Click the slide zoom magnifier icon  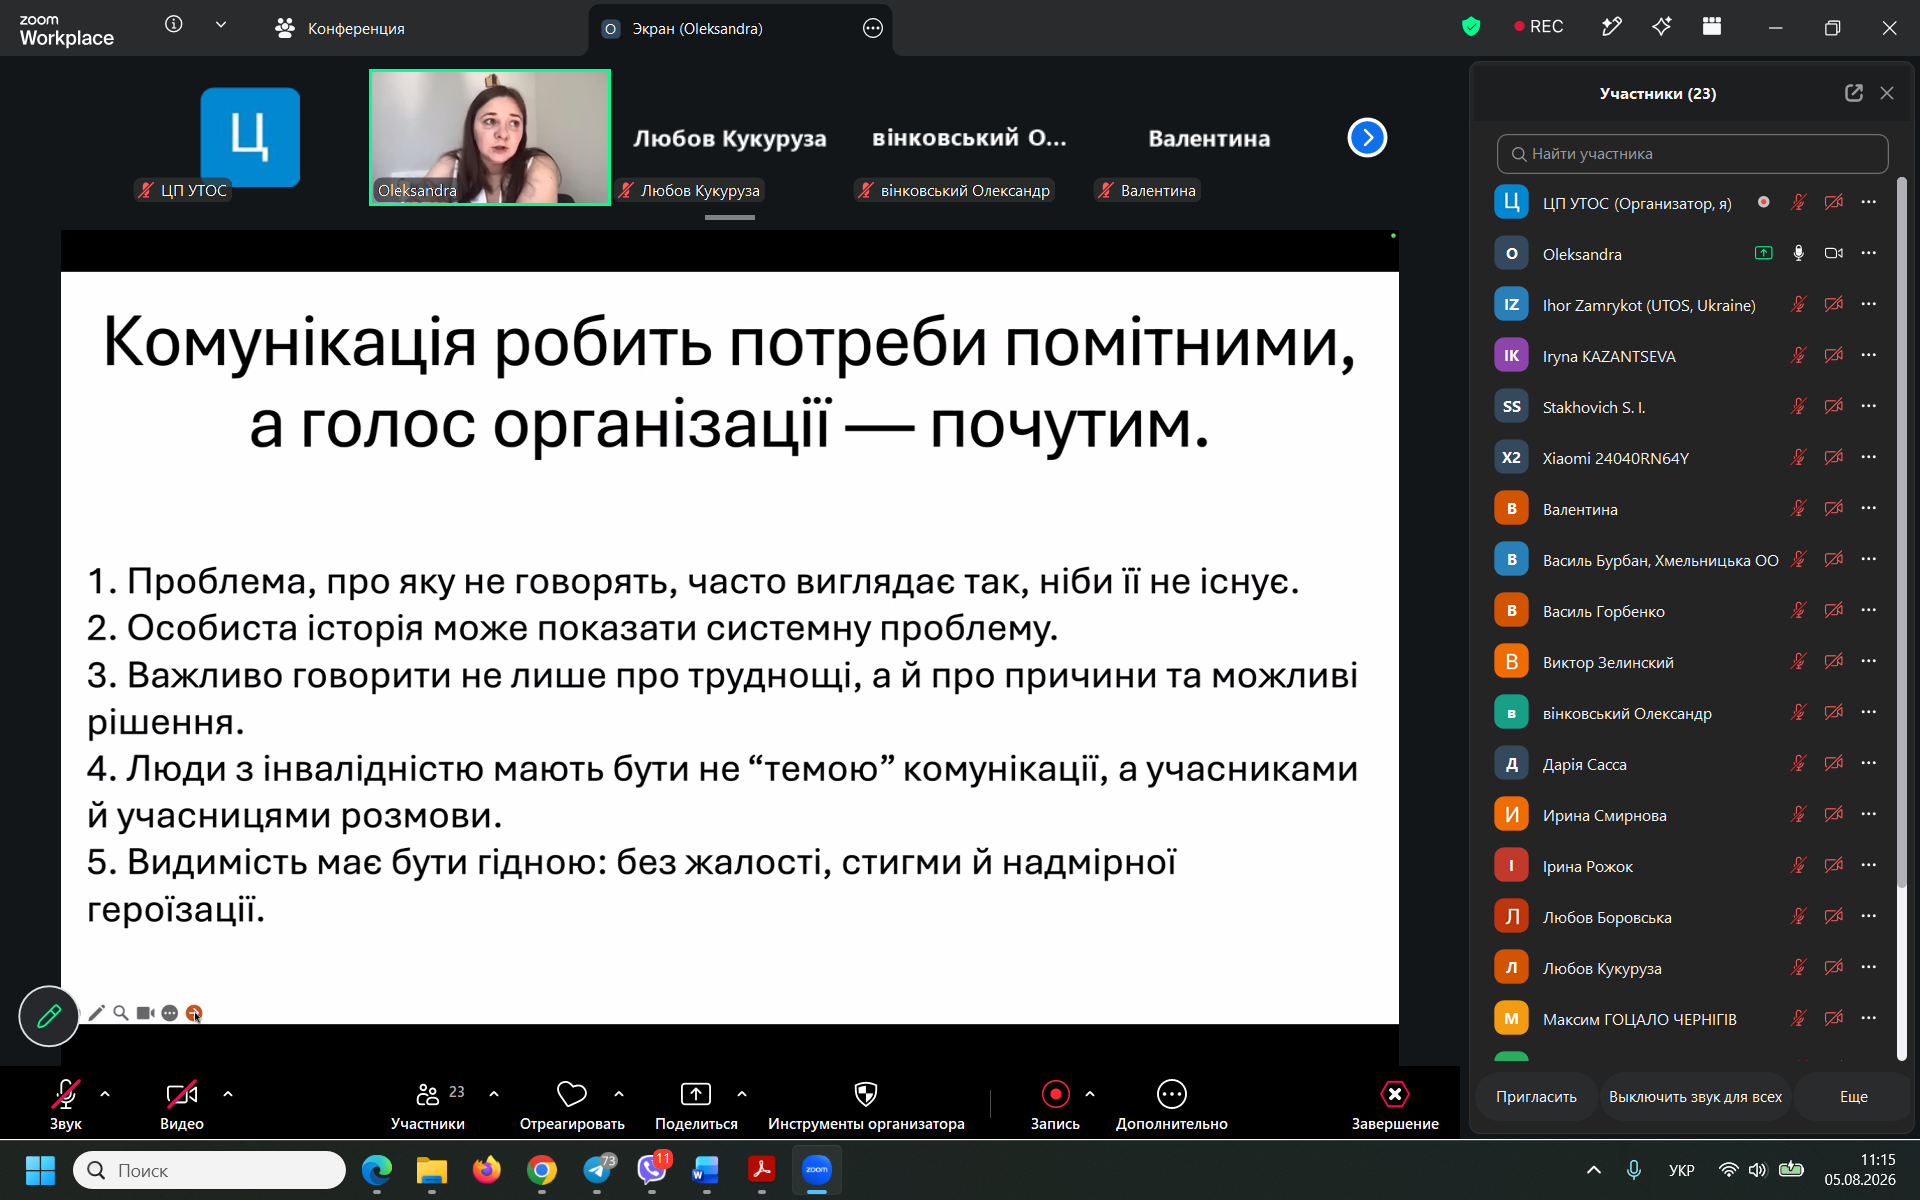(x=121, y=1013)
